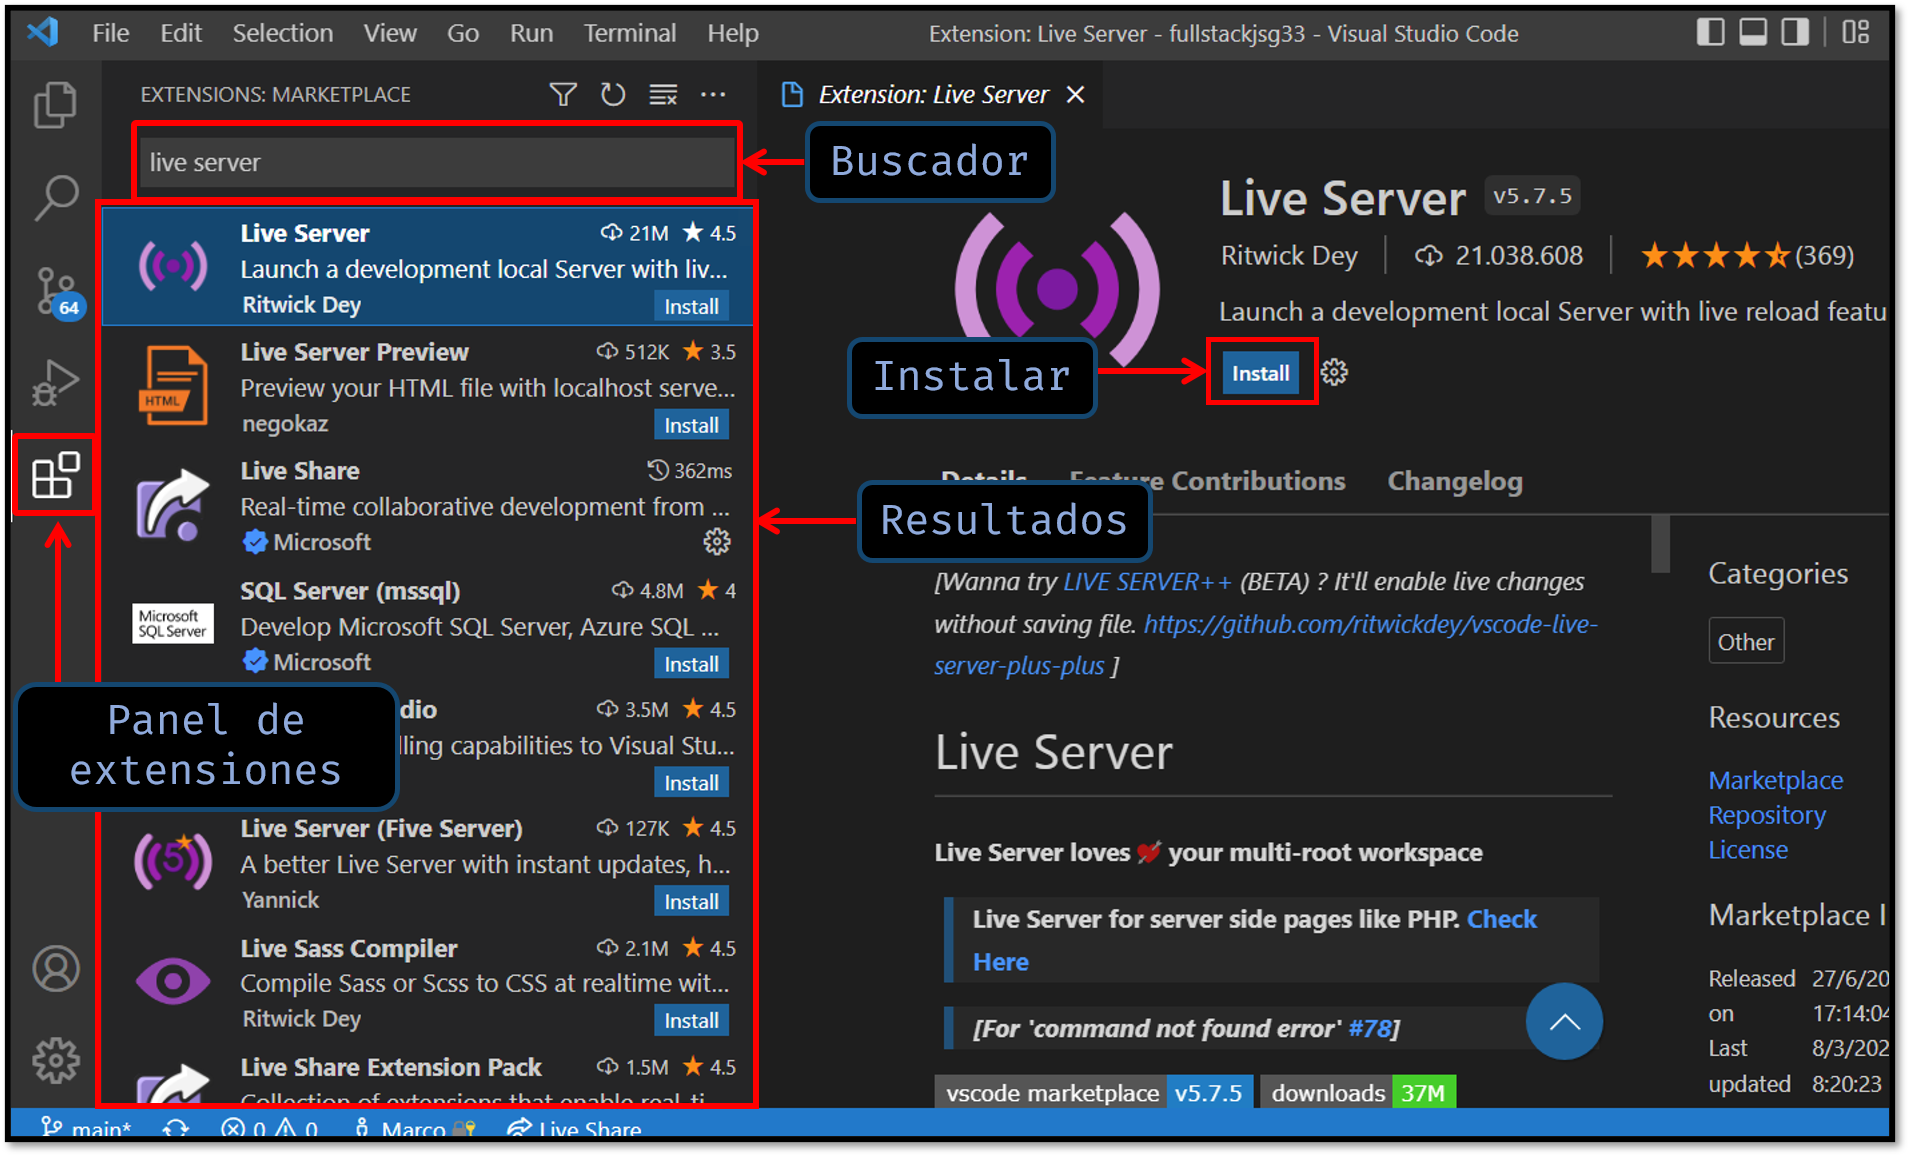
Task: Open the Marketplace resource link
Action: [x=1775, y=780]
